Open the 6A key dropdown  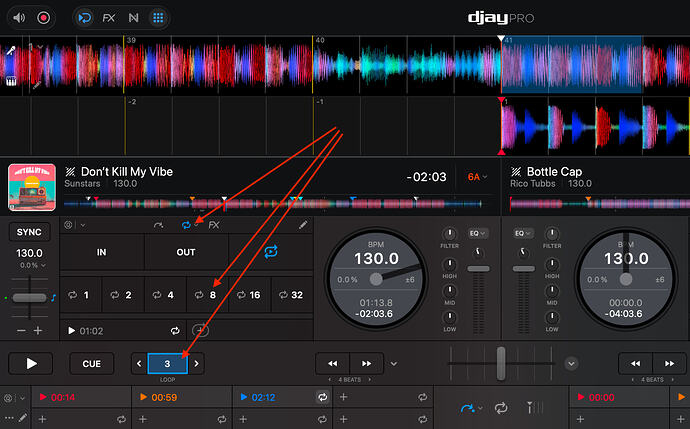pyautogui.click(x=477, y=177)
